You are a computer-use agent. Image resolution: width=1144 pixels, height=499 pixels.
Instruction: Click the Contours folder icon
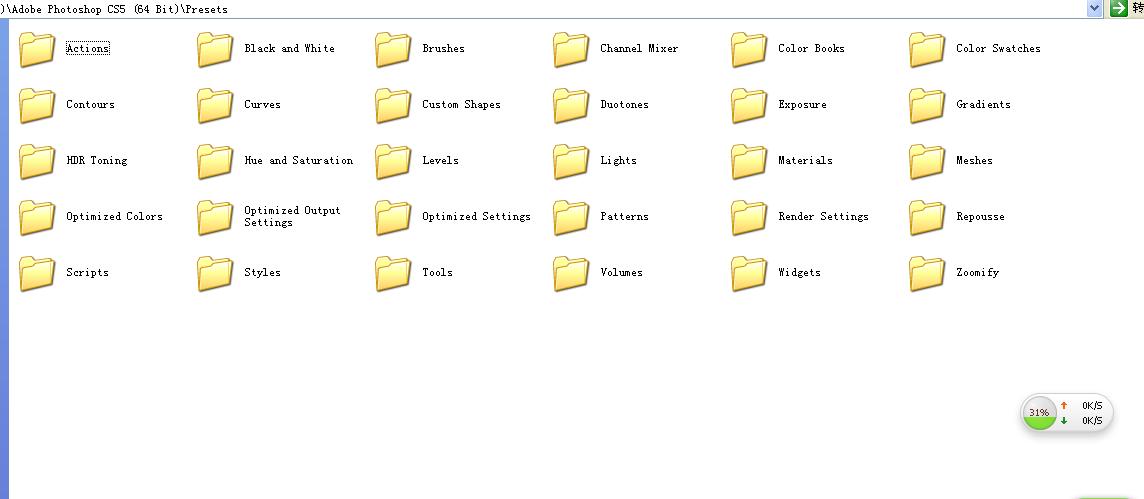(x=37, y=106)
